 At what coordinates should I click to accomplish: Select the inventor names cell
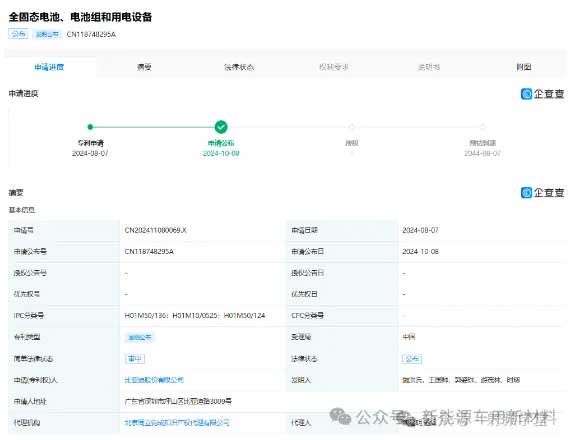tap(461, 380)
